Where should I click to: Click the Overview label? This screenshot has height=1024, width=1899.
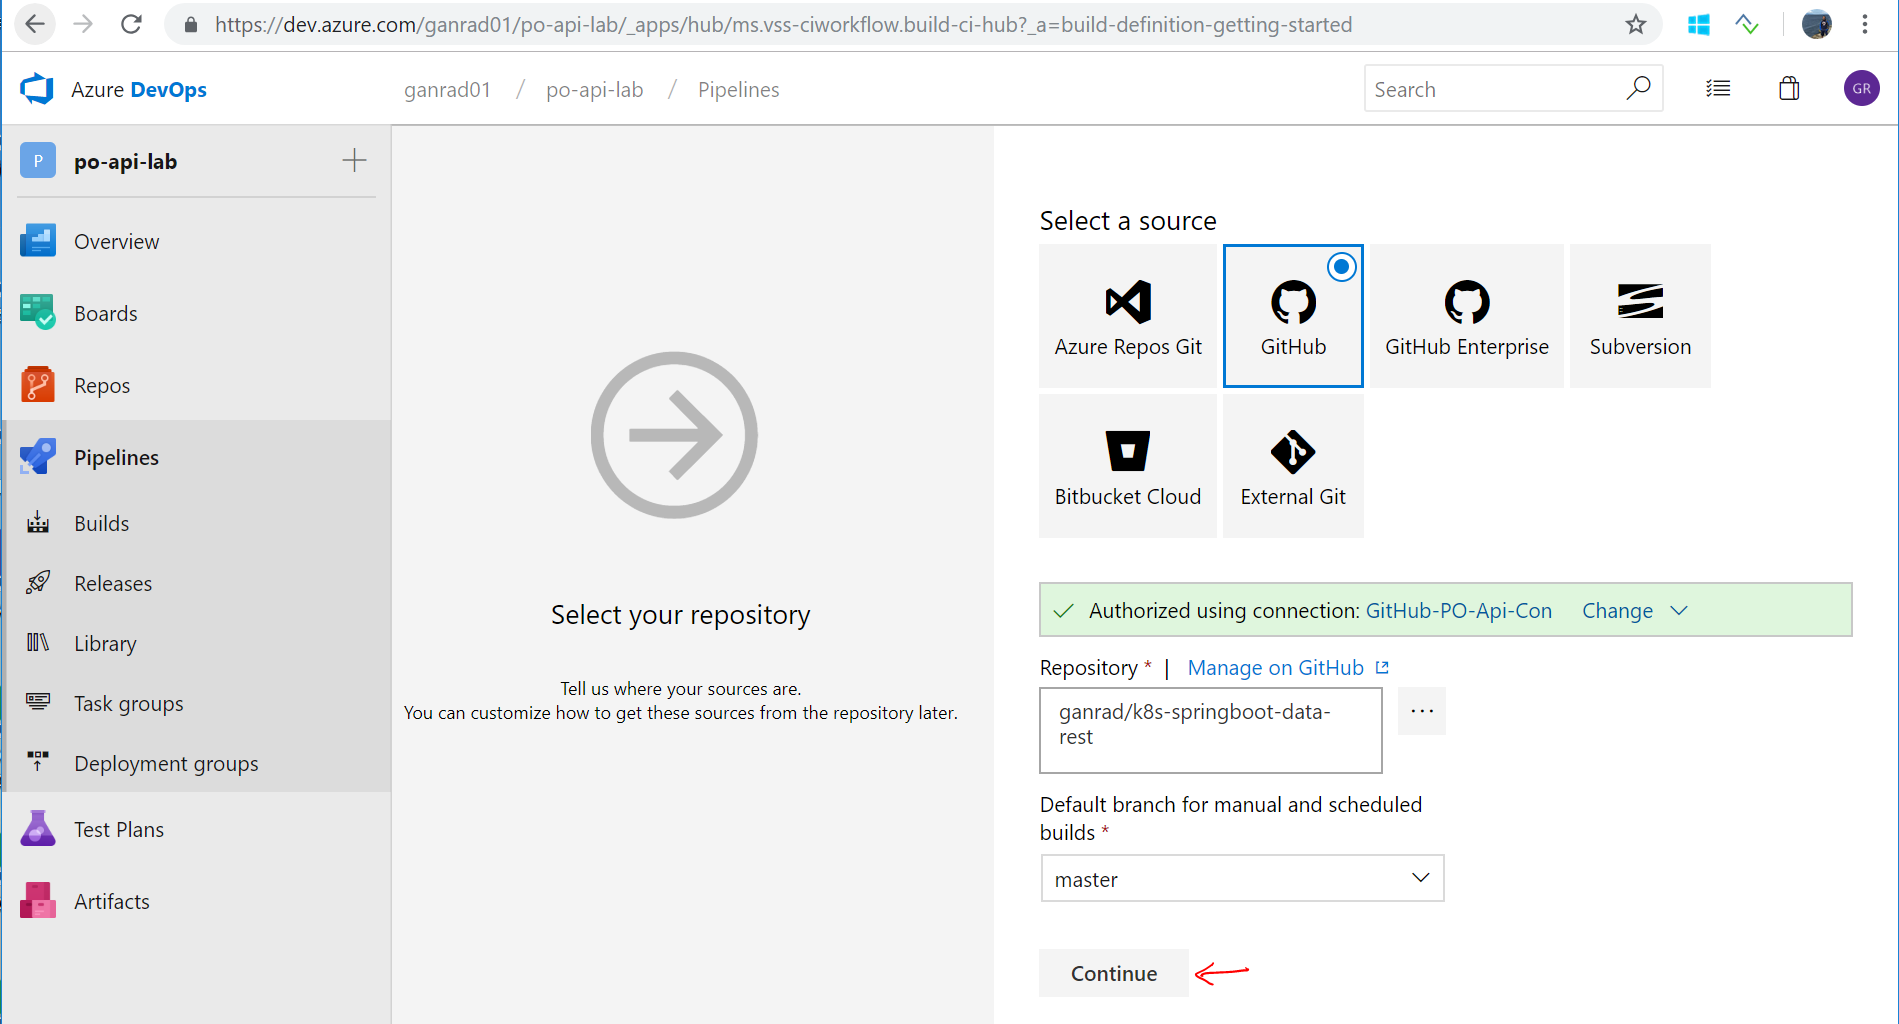click(116, 241)
